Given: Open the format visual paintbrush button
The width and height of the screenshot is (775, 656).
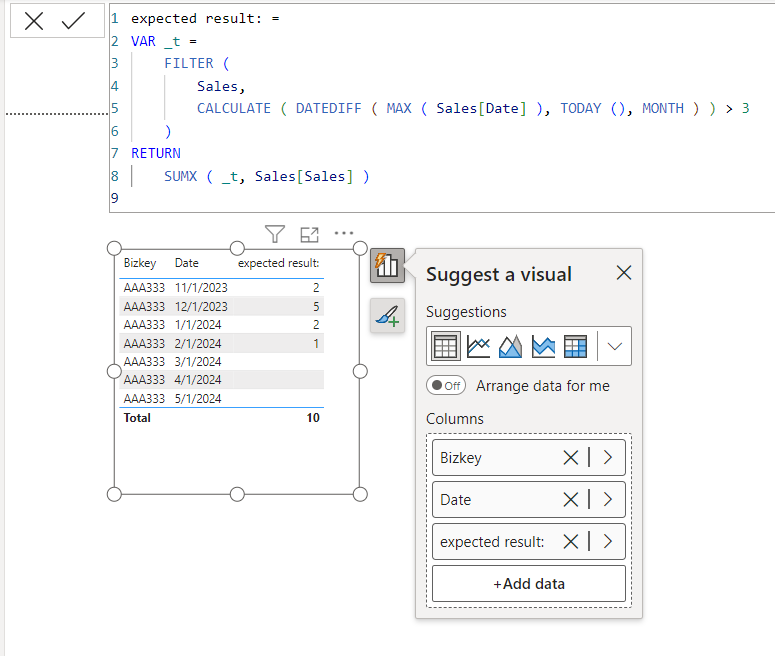Looking at the screenshot, I should pyautogui.click(x=387, y=315).
